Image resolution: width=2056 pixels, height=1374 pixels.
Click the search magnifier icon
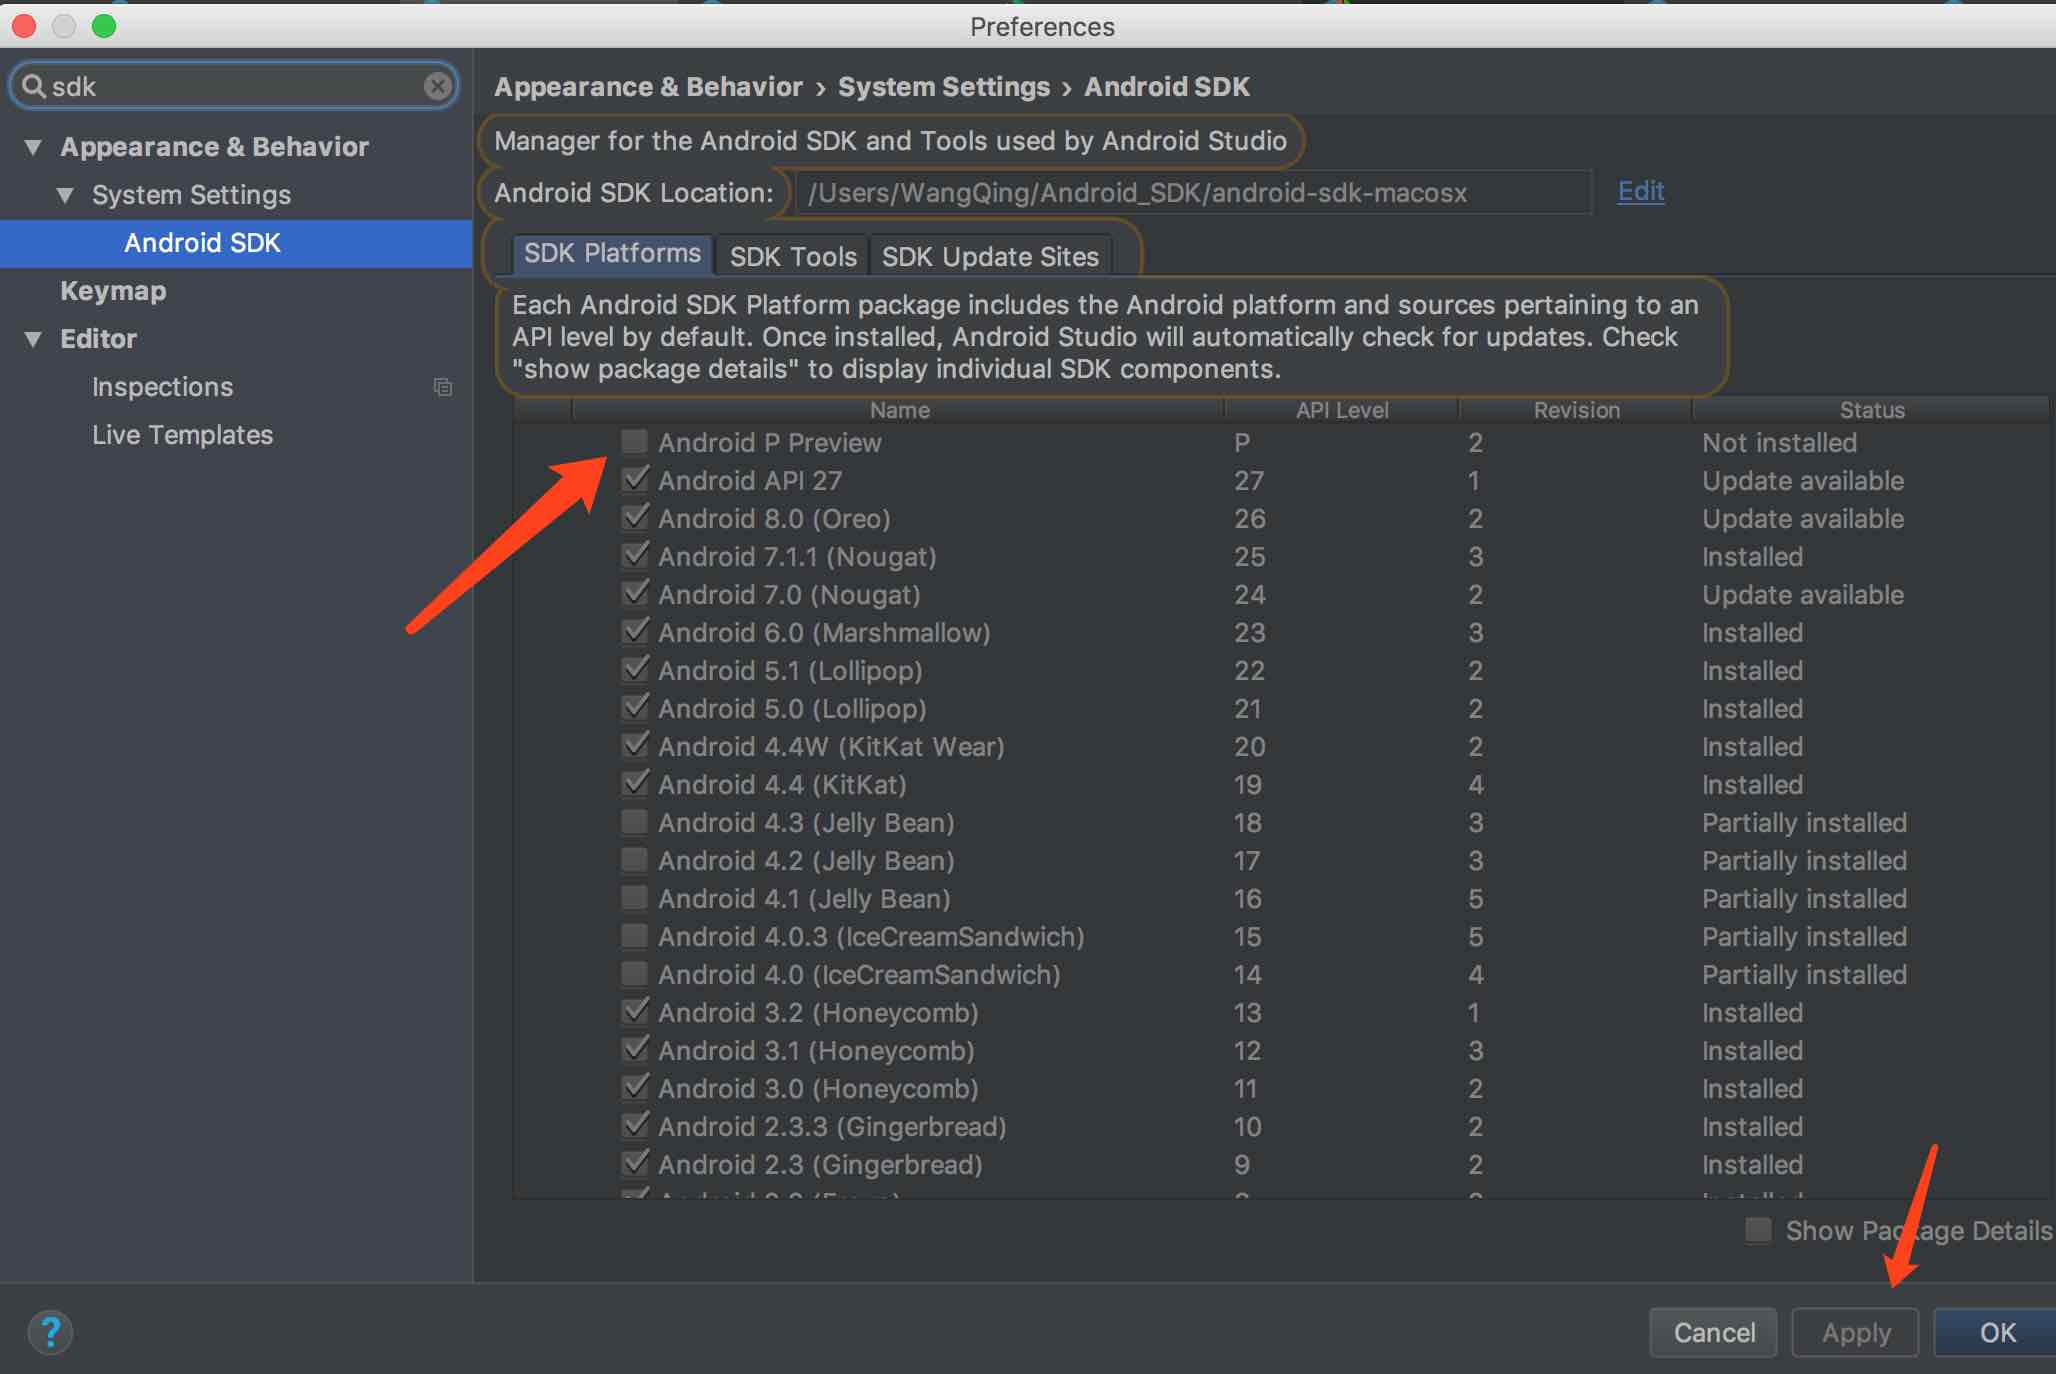(x=33, y=86)
